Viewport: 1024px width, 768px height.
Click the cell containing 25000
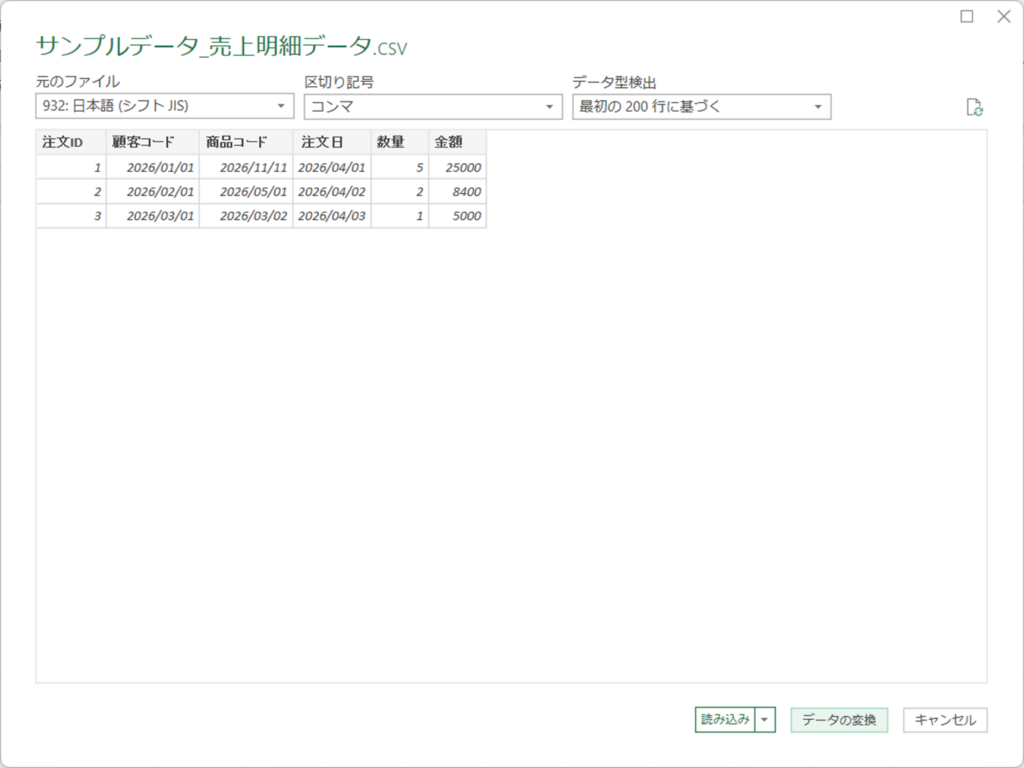point(457,167)
